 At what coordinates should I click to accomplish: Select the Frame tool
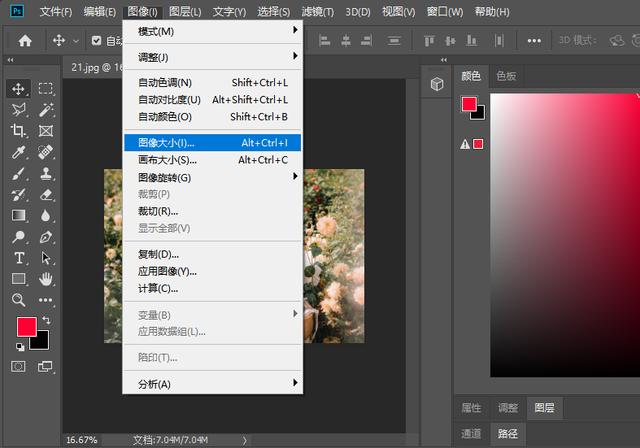click(45, 131)
